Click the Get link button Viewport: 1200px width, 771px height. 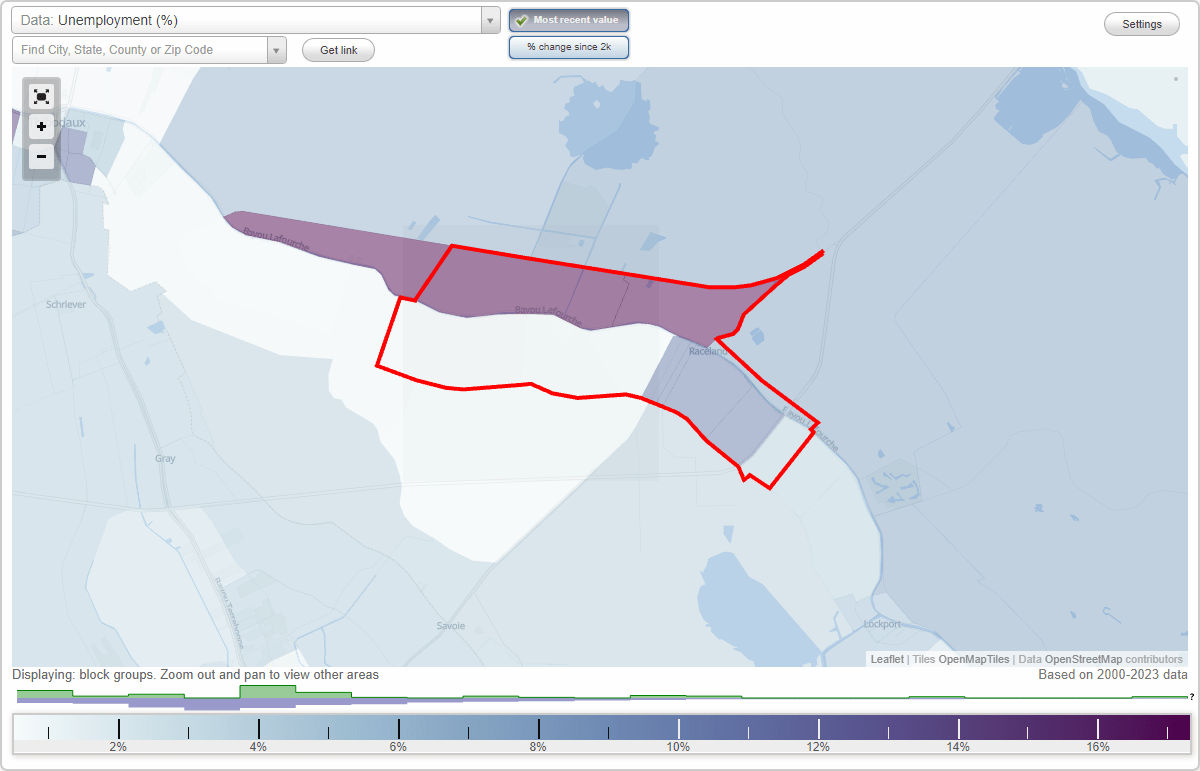tap(338, 50)
